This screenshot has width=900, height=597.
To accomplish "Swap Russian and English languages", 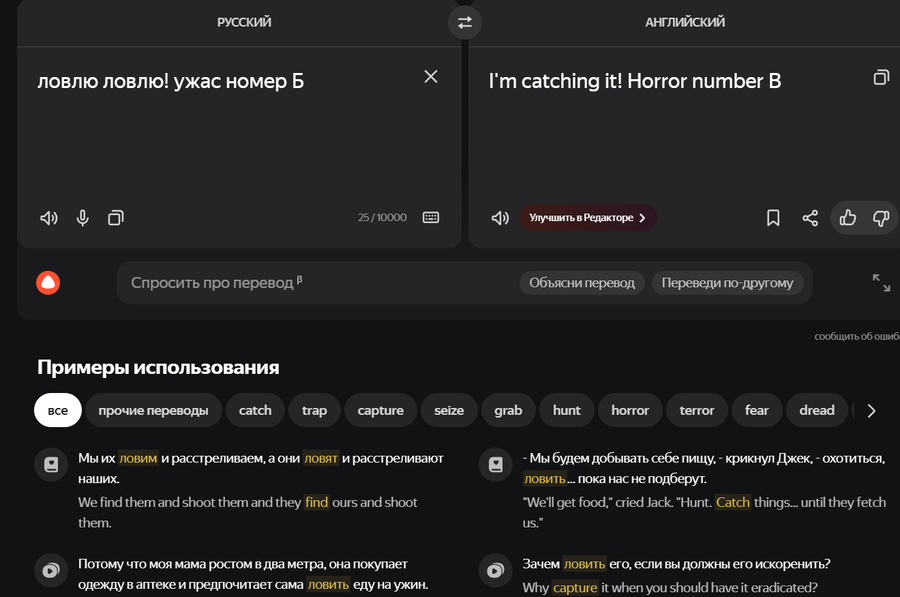I will click(464, 22).
